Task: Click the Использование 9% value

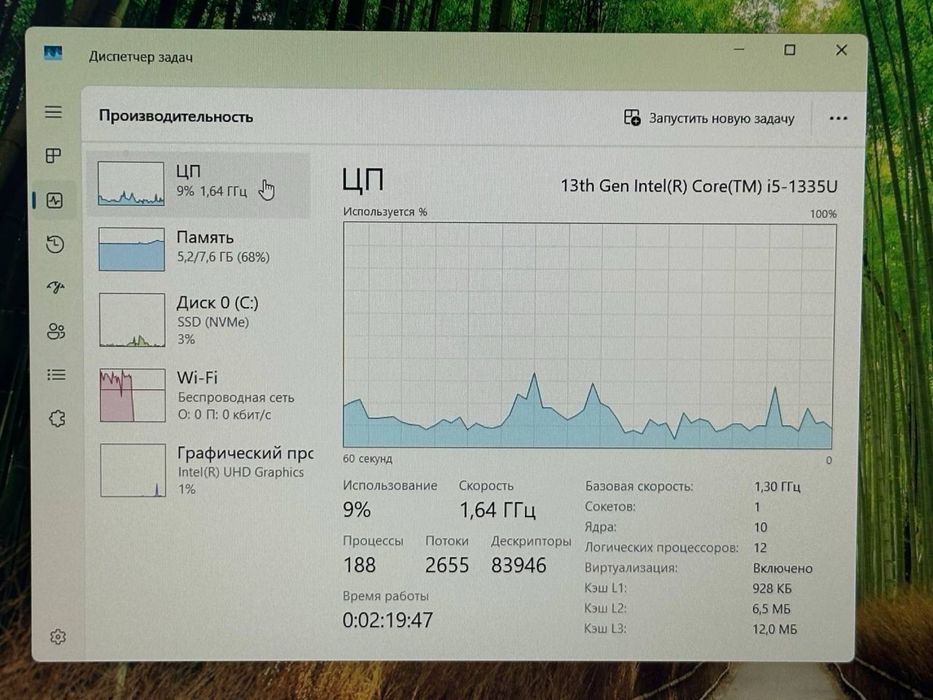Action: point(357,510)
